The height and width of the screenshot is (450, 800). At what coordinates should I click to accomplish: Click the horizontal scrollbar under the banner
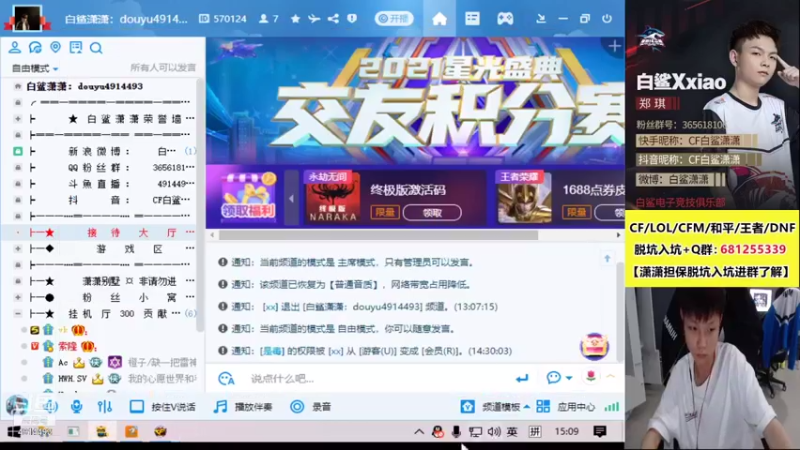pyautogui.click(x=378, y=235)
